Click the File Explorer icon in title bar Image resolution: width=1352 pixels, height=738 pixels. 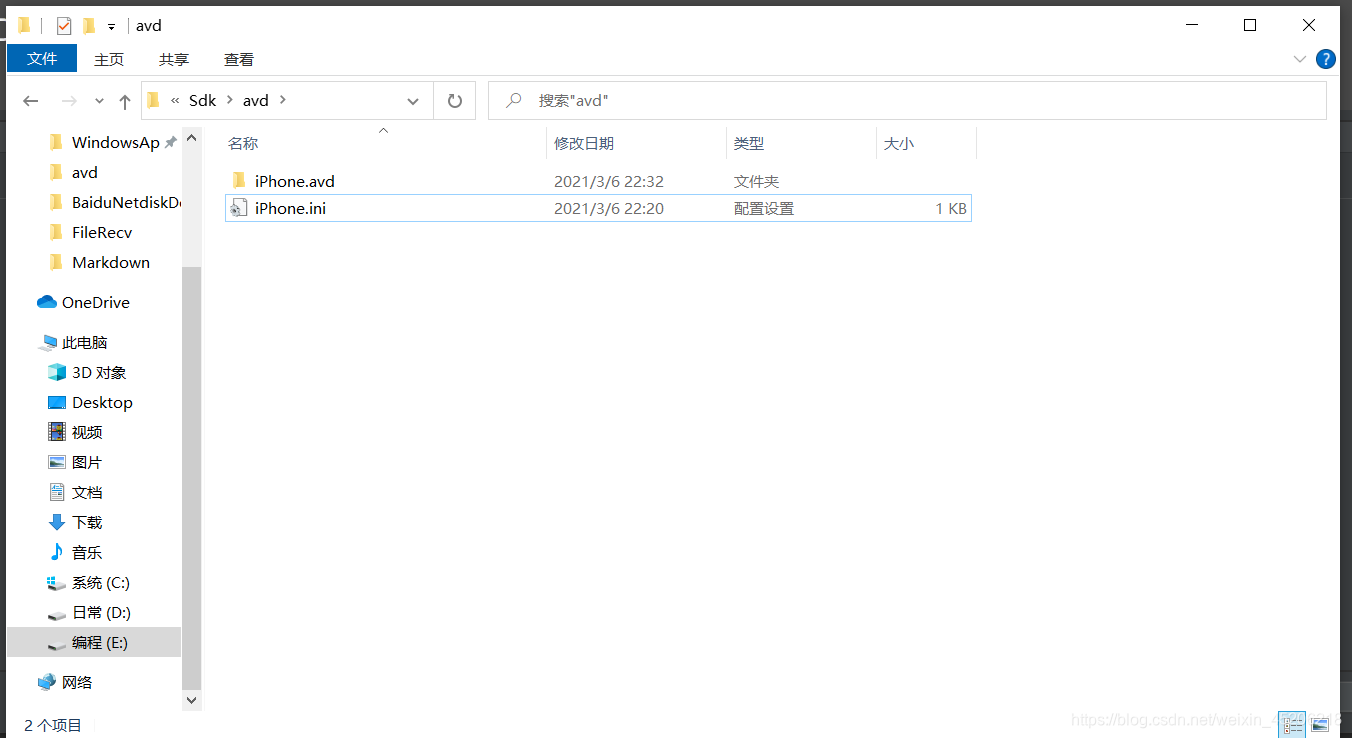coord(24,25)
